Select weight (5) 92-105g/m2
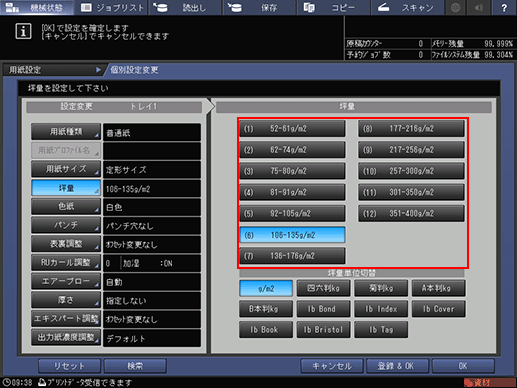Image resolution: width=517 pixels, height=388 pixels. (x=292, y=213)
